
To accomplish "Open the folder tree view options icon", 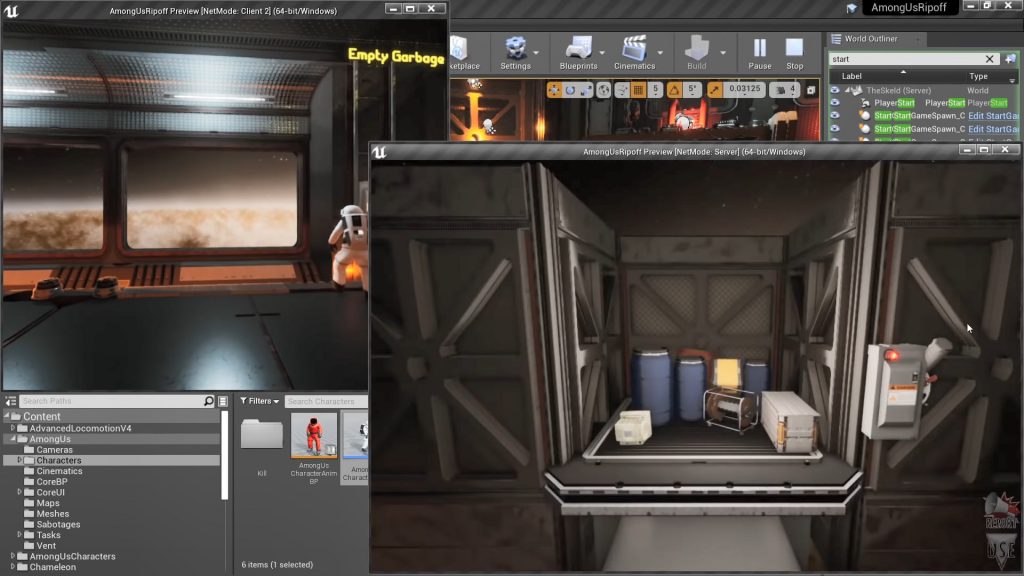I will coord(223,401).
